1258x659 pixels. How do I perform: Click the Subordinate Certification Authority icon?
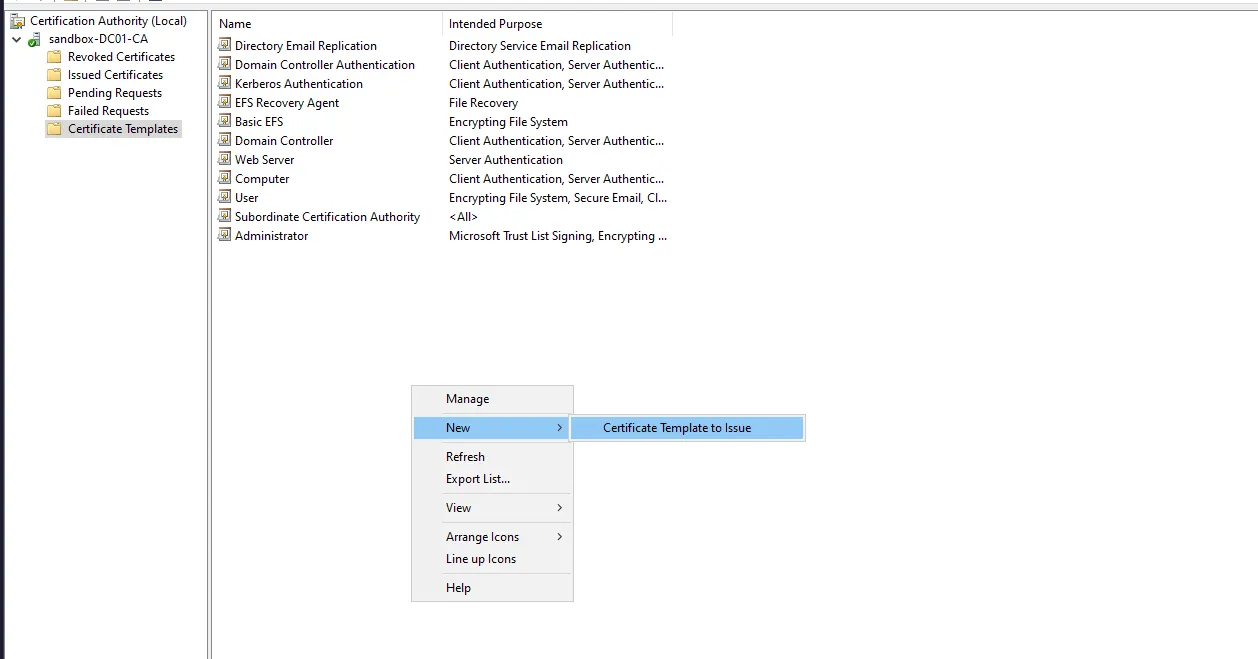click(x=225, y=217)
